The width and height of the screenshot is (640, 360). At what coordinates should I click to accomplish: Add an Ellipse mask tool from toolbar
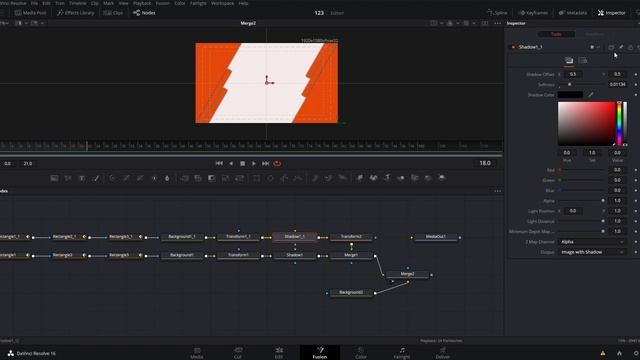click(270, 178)
